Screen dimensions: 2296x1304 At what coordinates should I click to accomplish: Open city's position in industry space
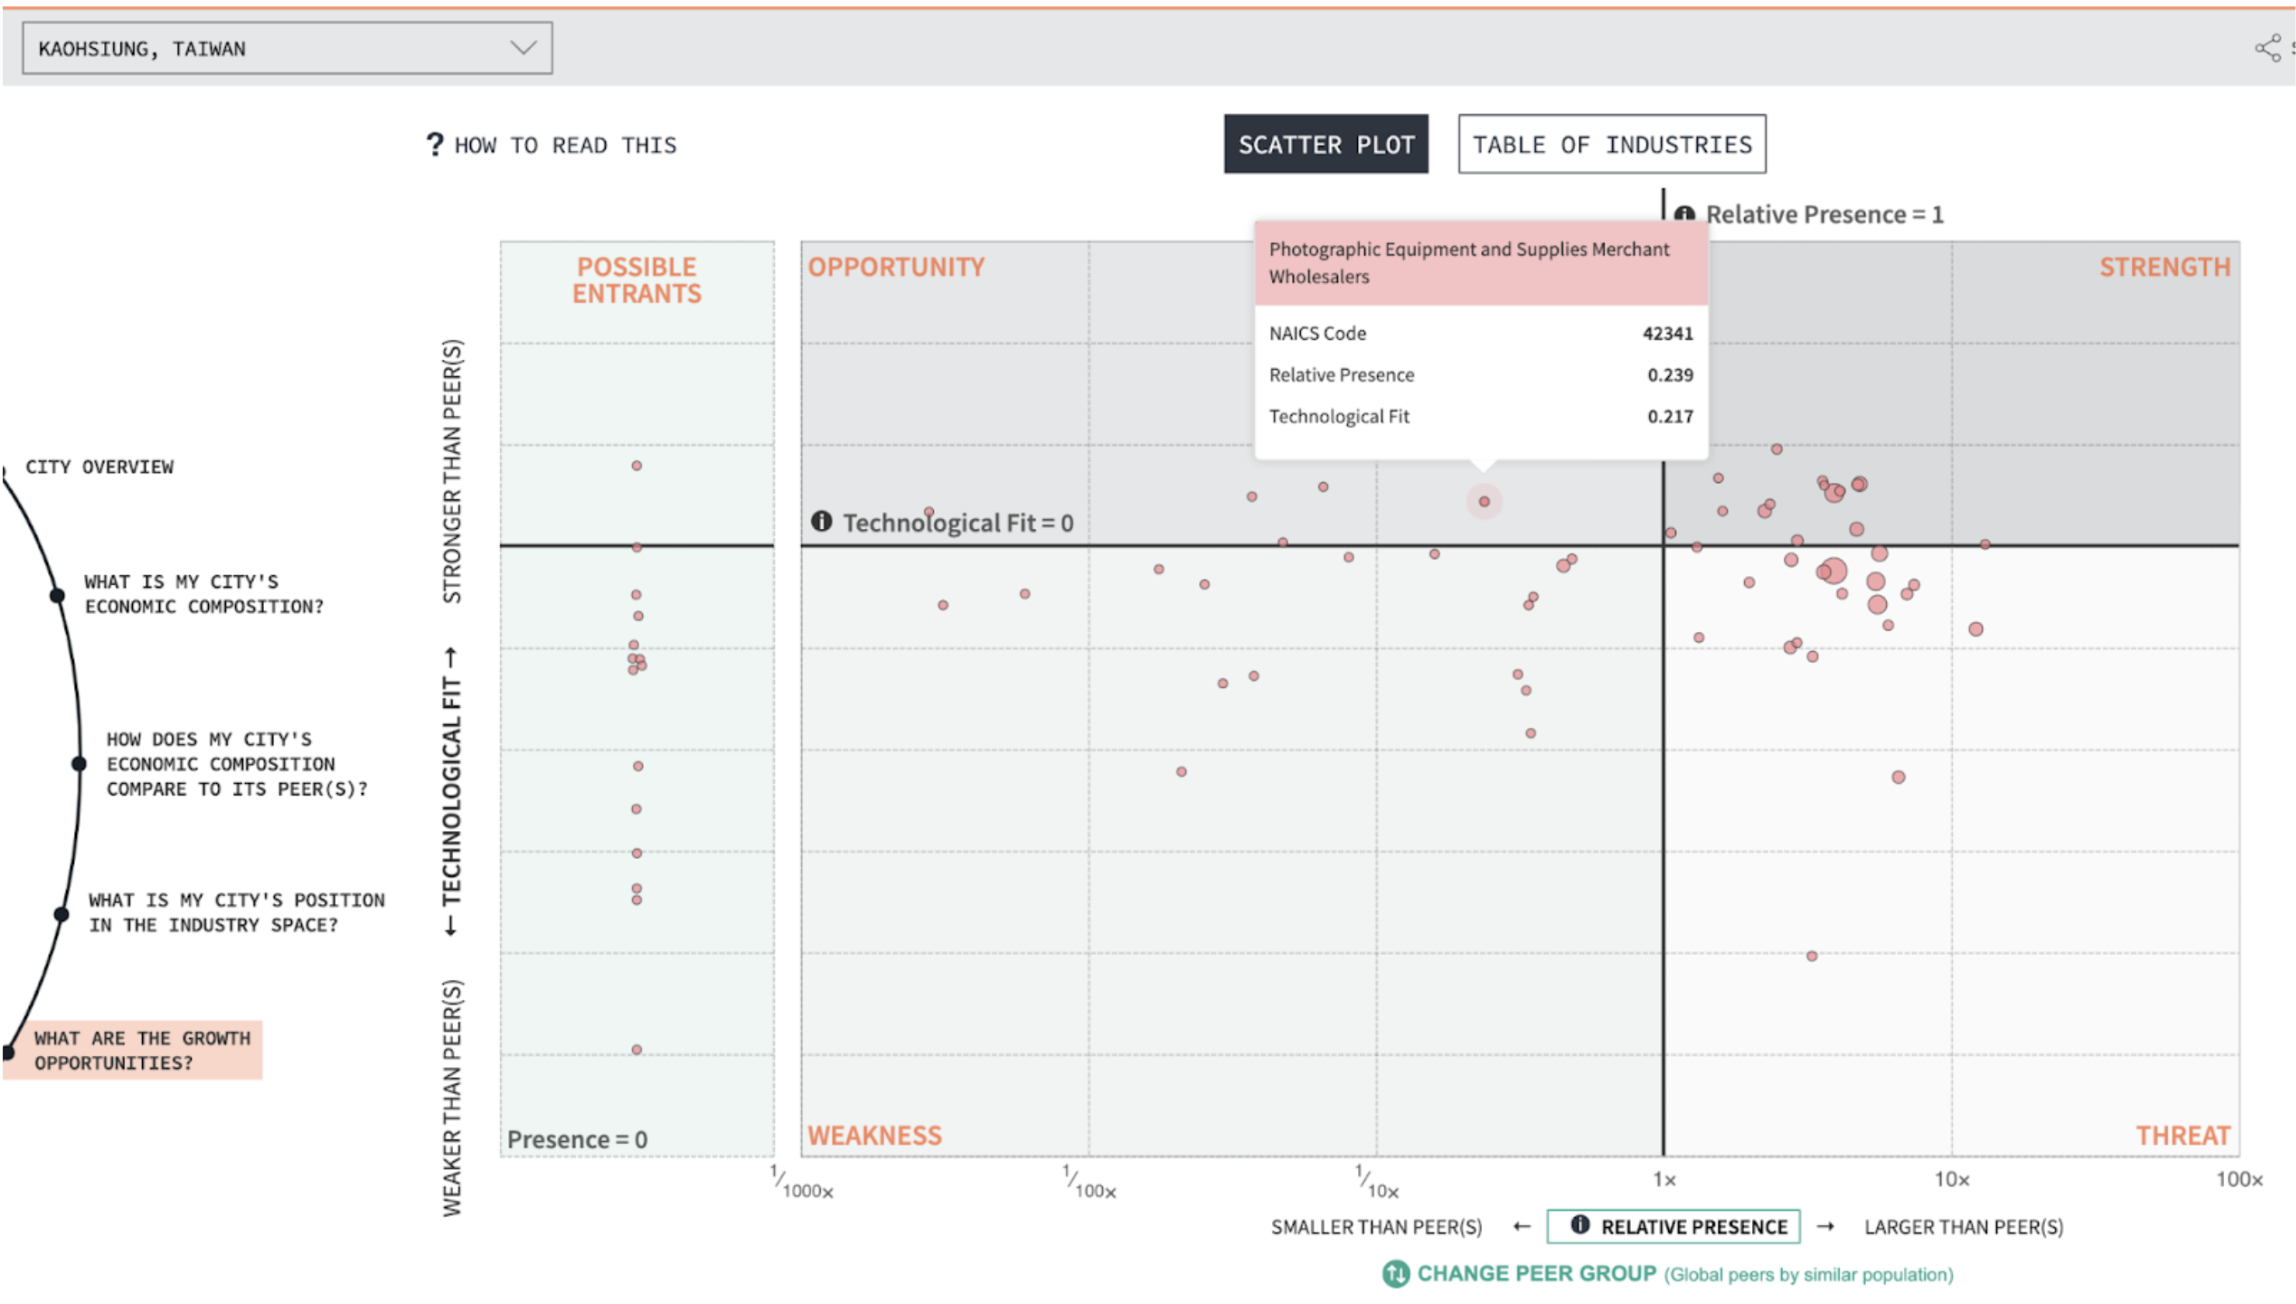coord(236,912)
